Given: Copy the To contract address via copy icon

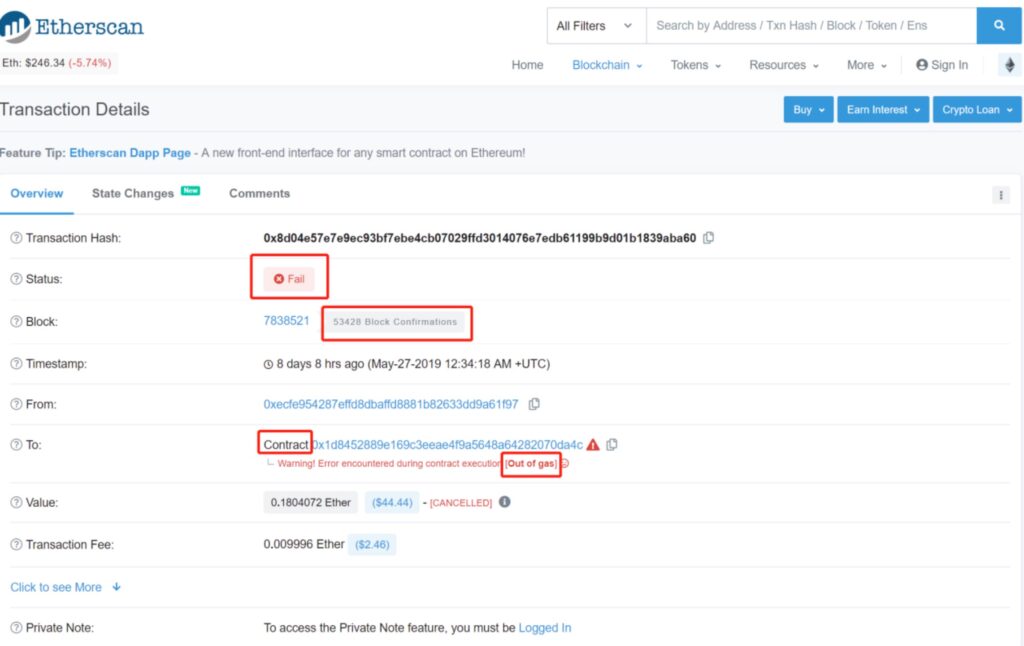Looking at the screenshot, I should (612, 445).
